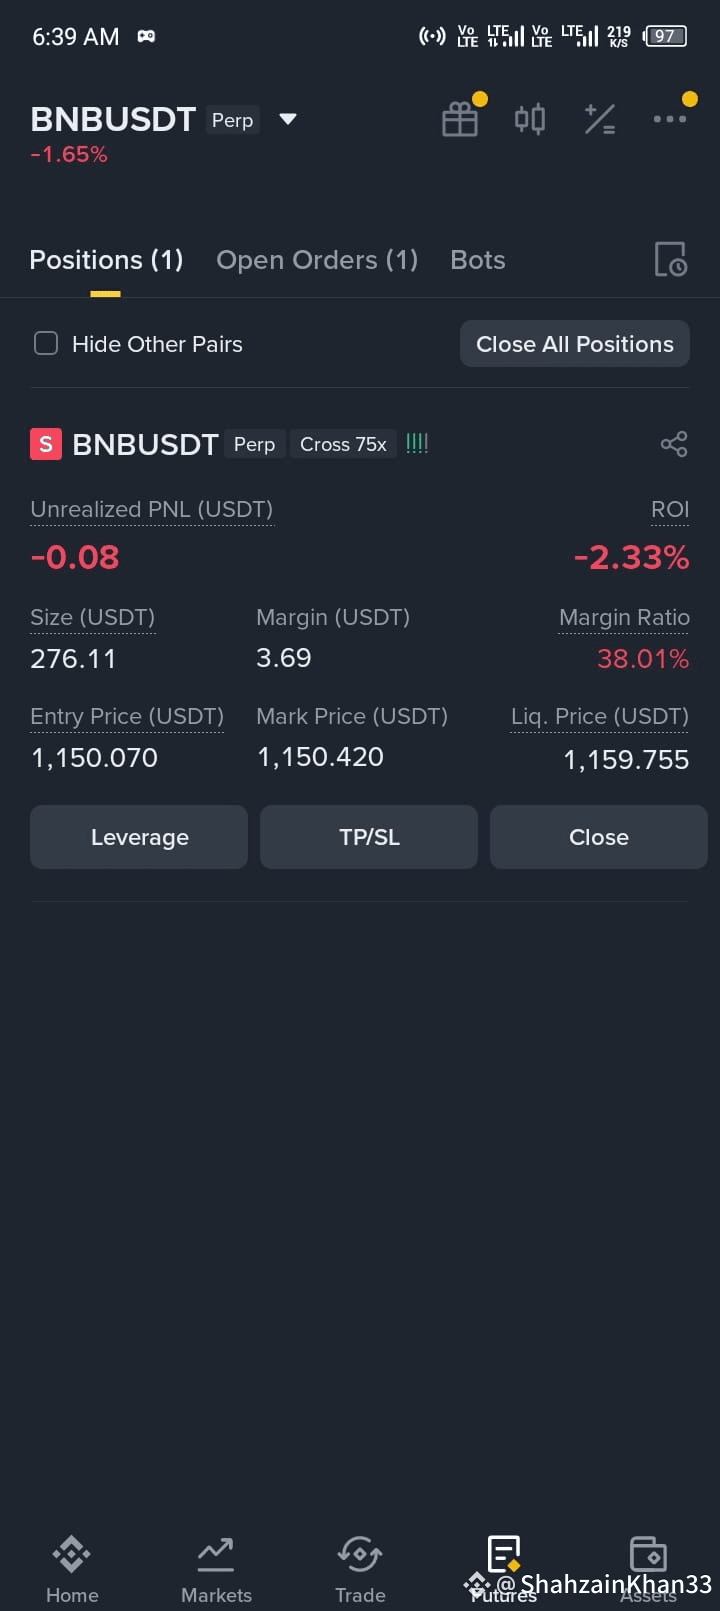Viewport: 720px width, 1611px height.
Task: Tap the Close All Positions button
Action: click(575, 344)
